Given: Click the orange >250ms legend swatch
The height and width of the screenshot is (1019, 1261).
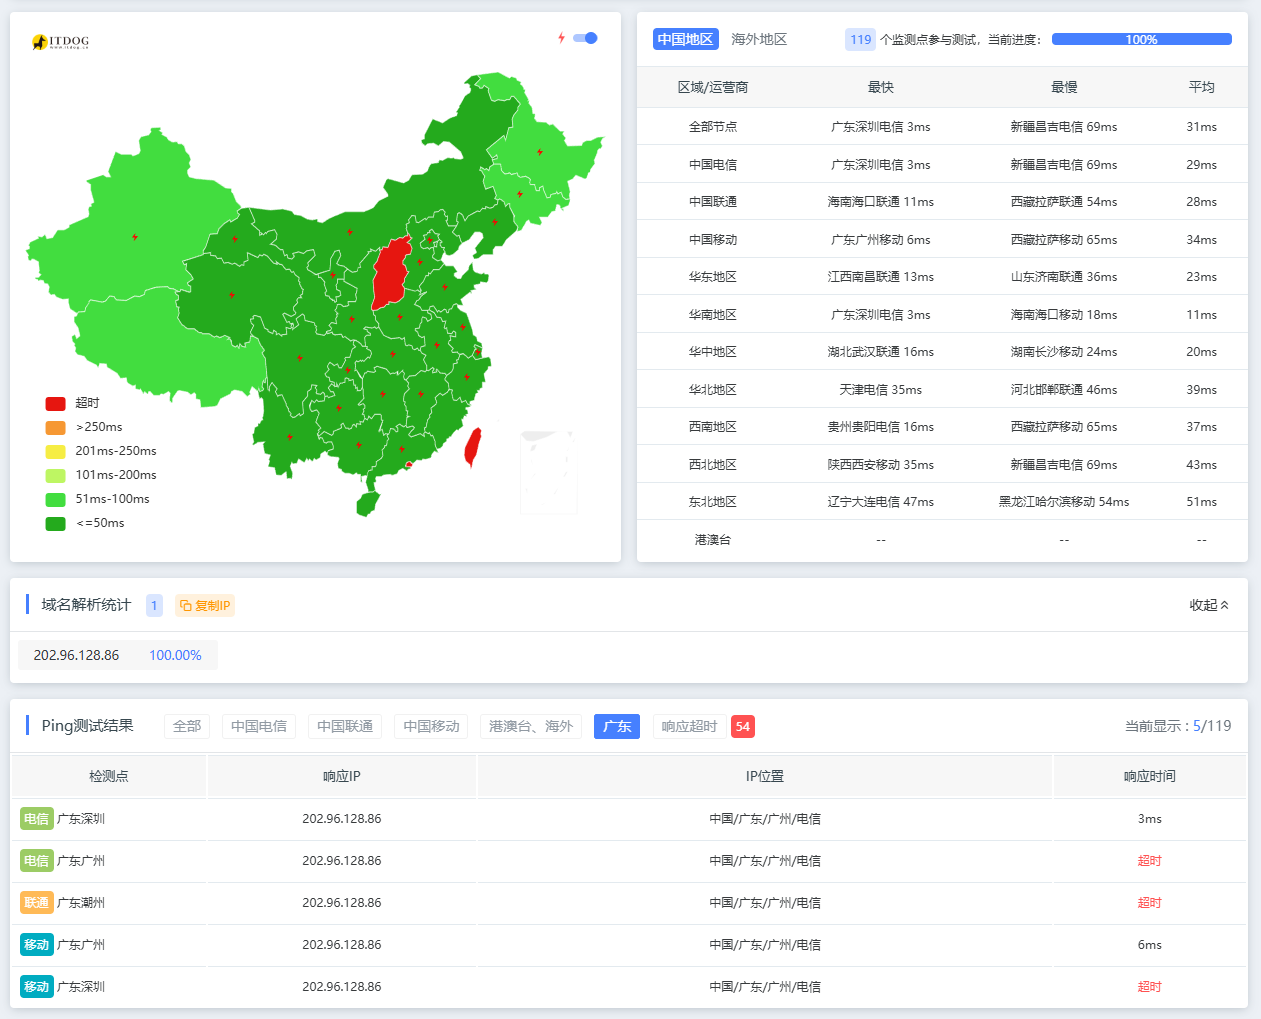Looking at the screenshot, I should click(55, 427).
